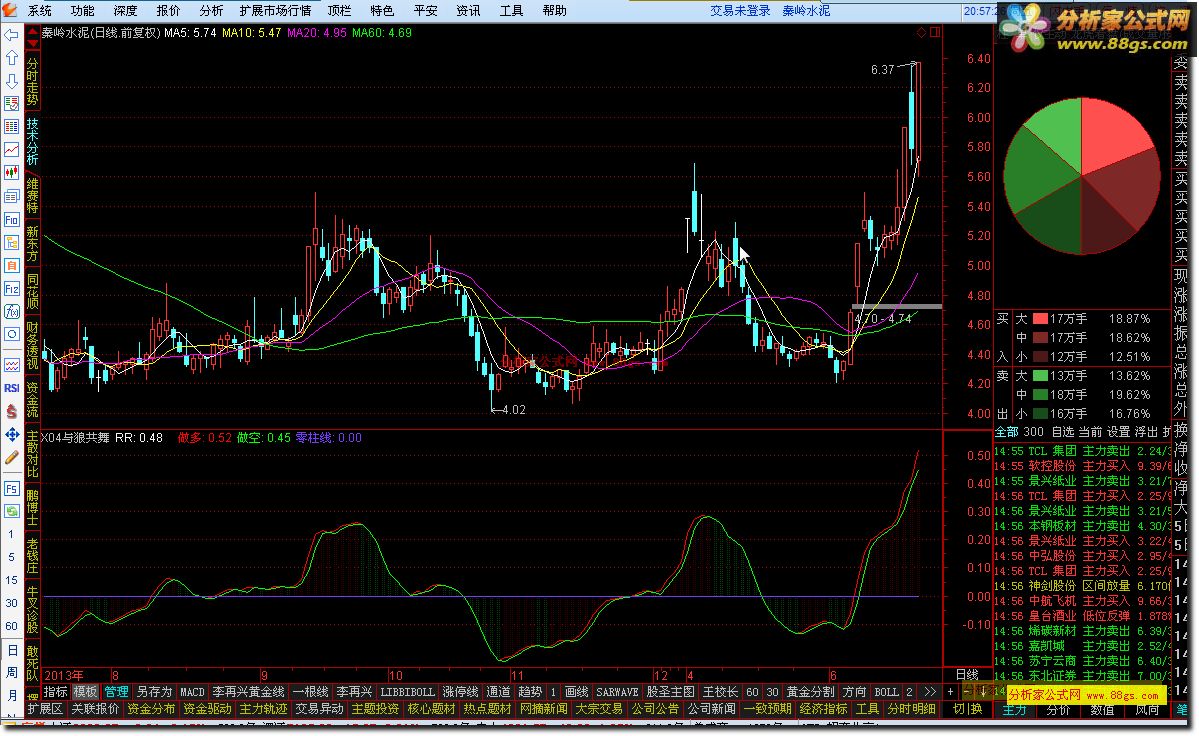Apply the 黄金分割 indicator tab

(811, 692)
